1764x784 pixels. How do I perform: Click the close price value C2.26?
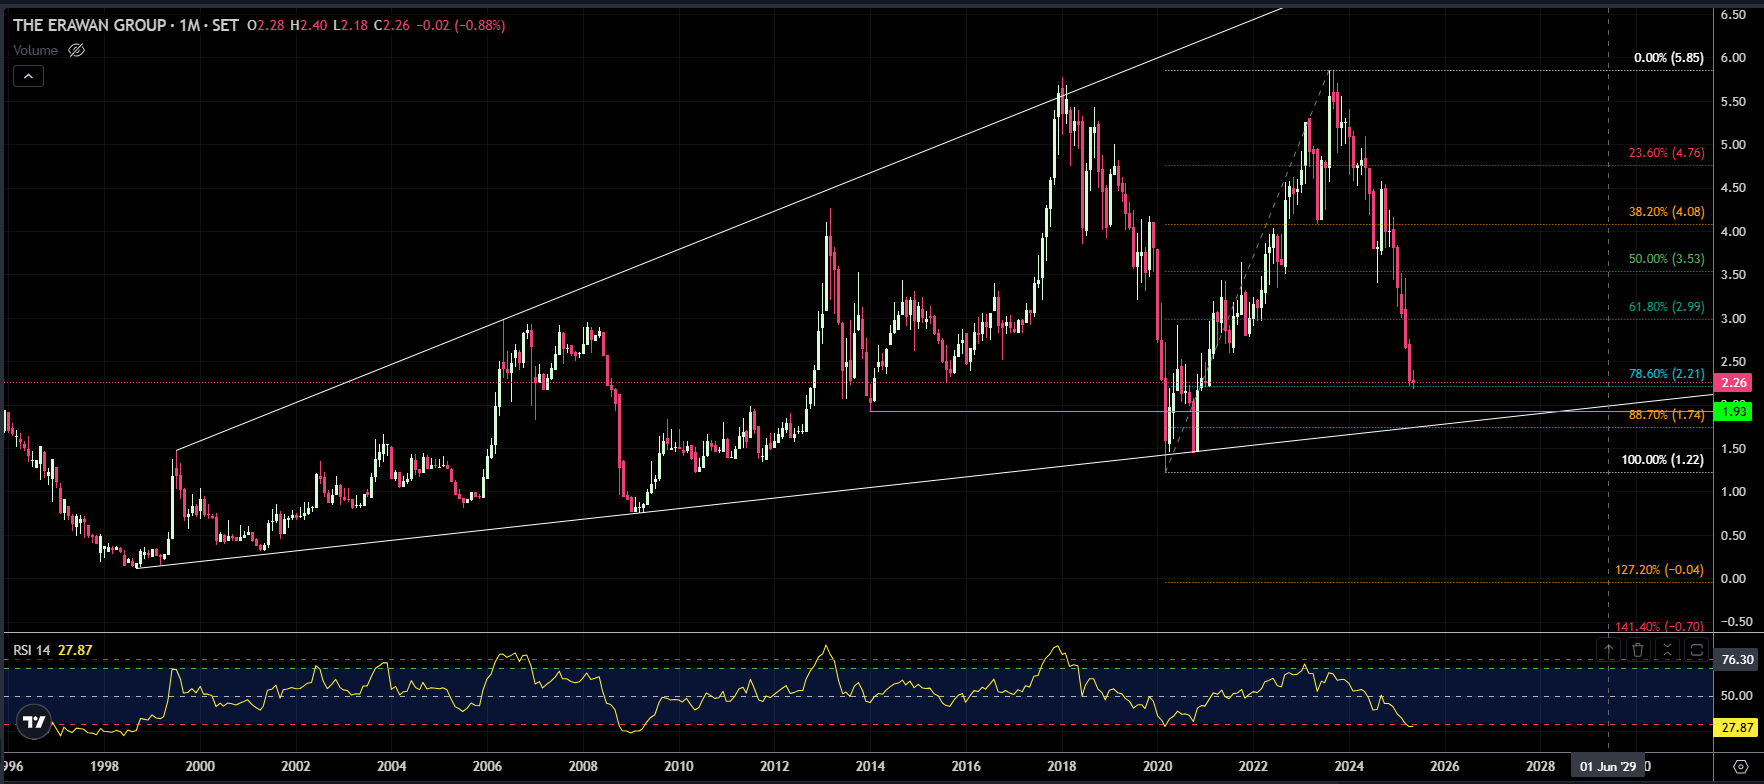pos(392,25)
